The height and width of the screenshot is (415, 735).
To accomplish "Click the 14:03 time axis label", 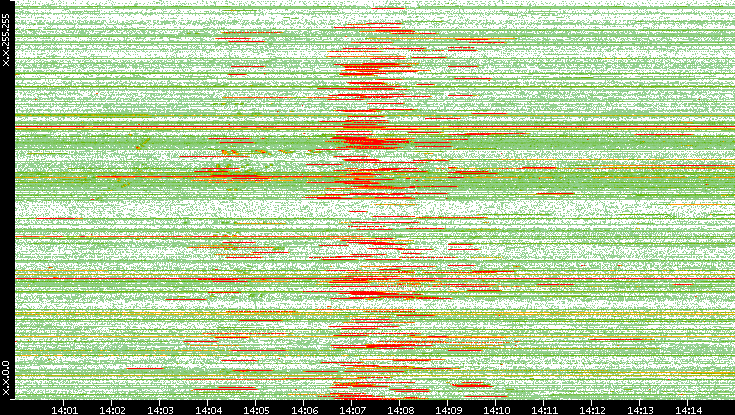I will [x=160, y=408].
